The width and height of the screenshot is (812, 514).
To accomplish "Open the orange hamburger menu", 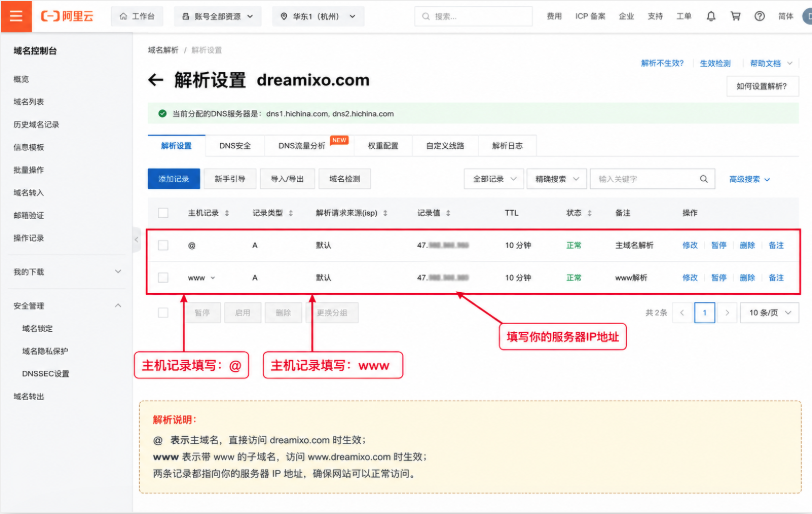I will 16,16.
